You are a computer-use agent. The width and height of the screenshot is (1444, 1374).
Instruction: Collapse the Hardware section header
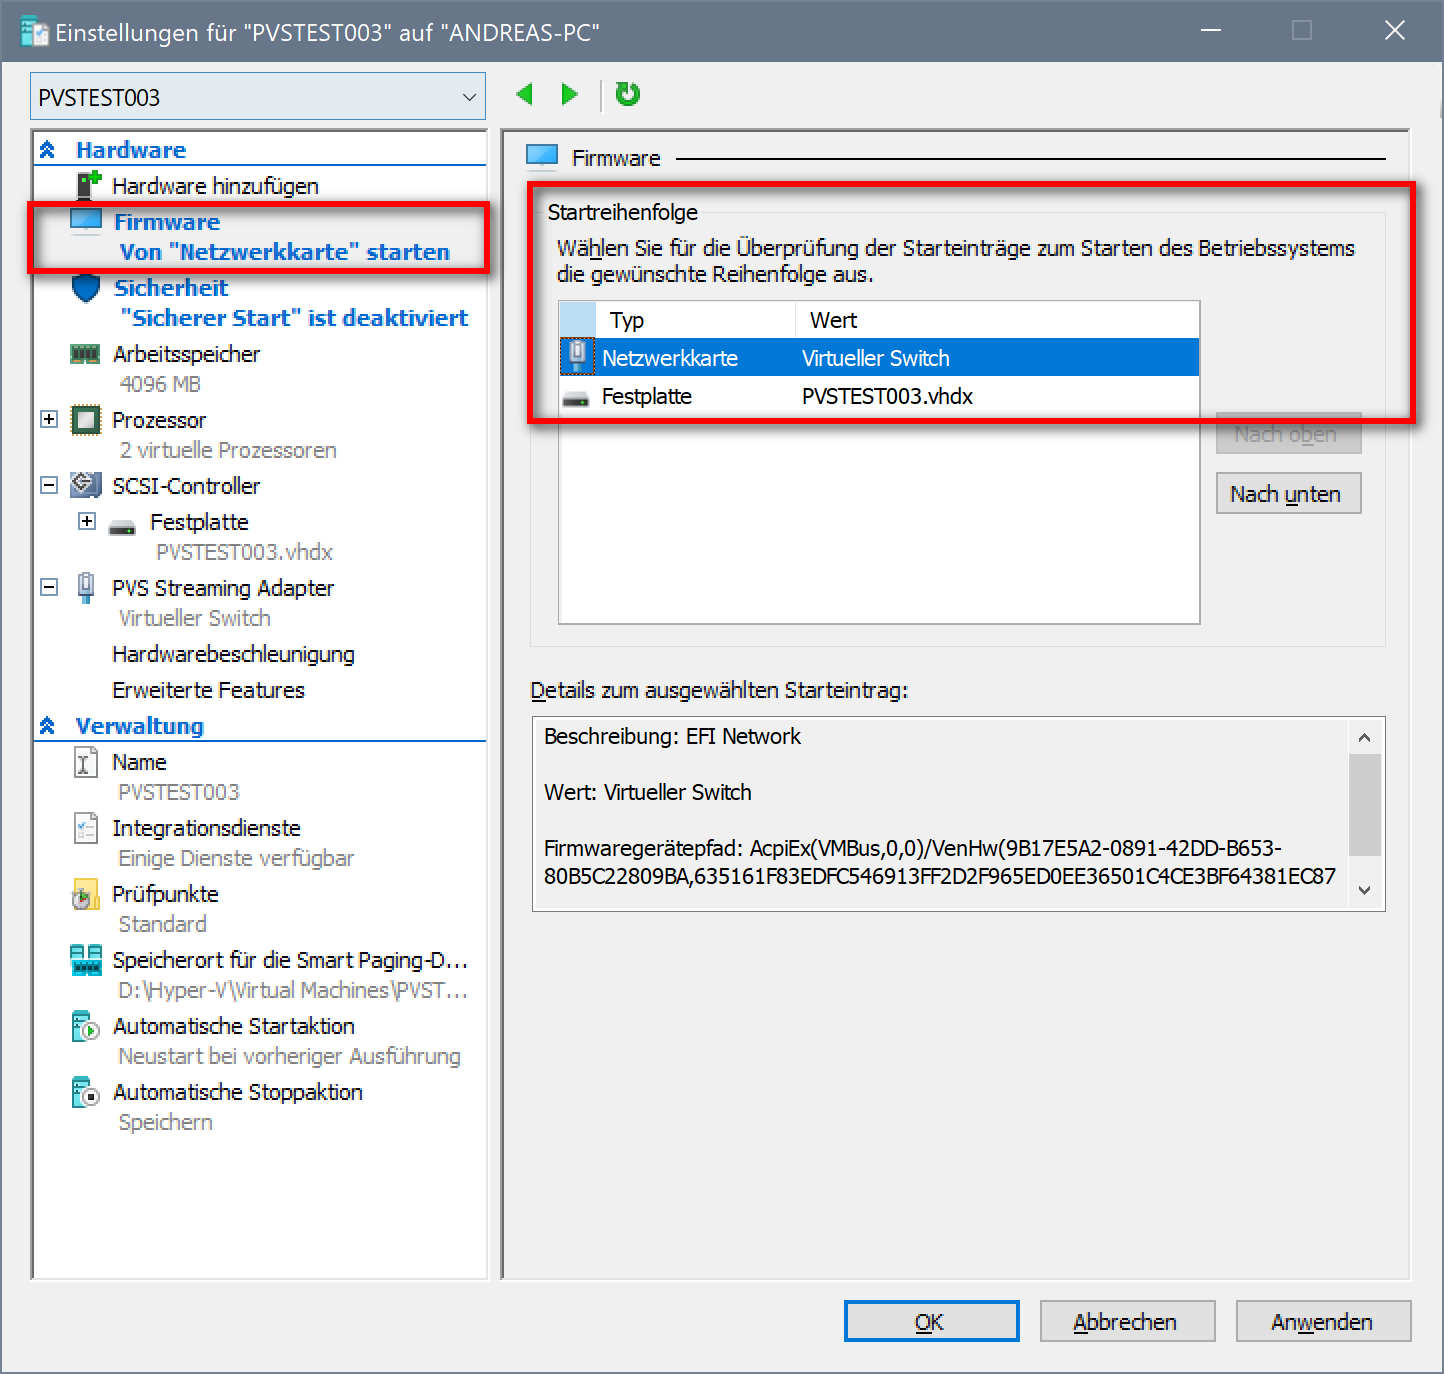tap(47, 150)
